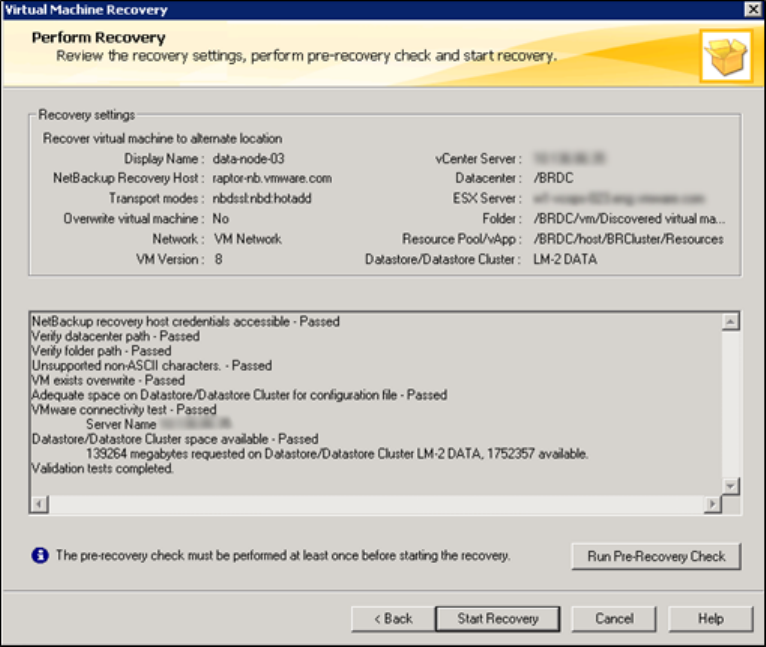Select the transport modes value nbdssl:nbd:hotadd
The width and height of the screenshot is (766, 647).
coord(261,198)
